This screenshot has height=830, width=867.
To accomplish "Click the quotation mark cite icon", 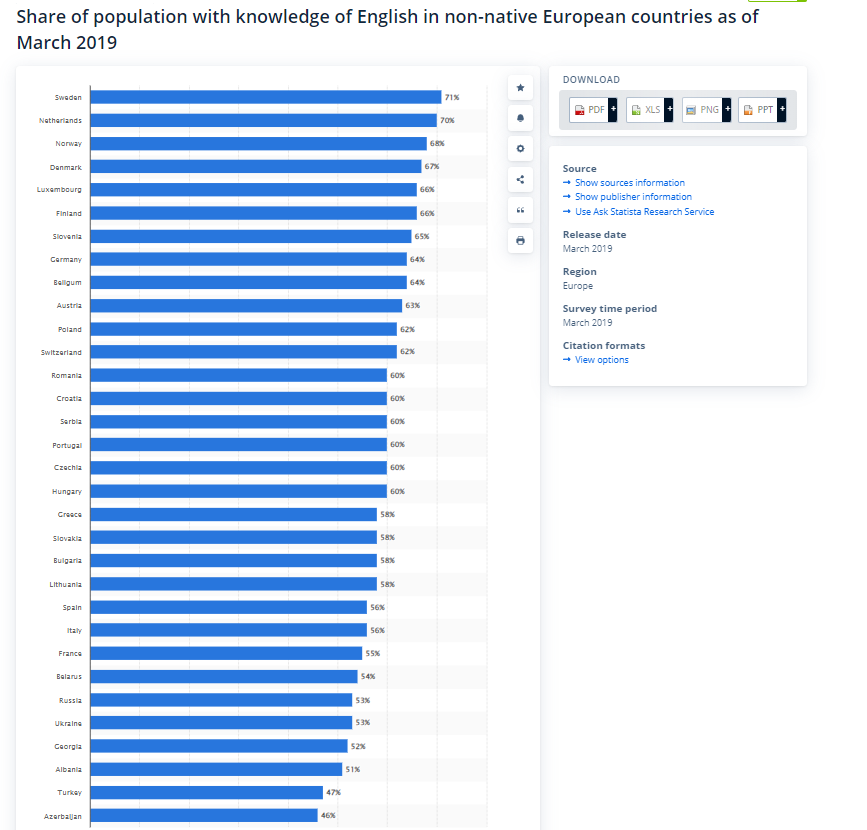I will coord(520,210).
